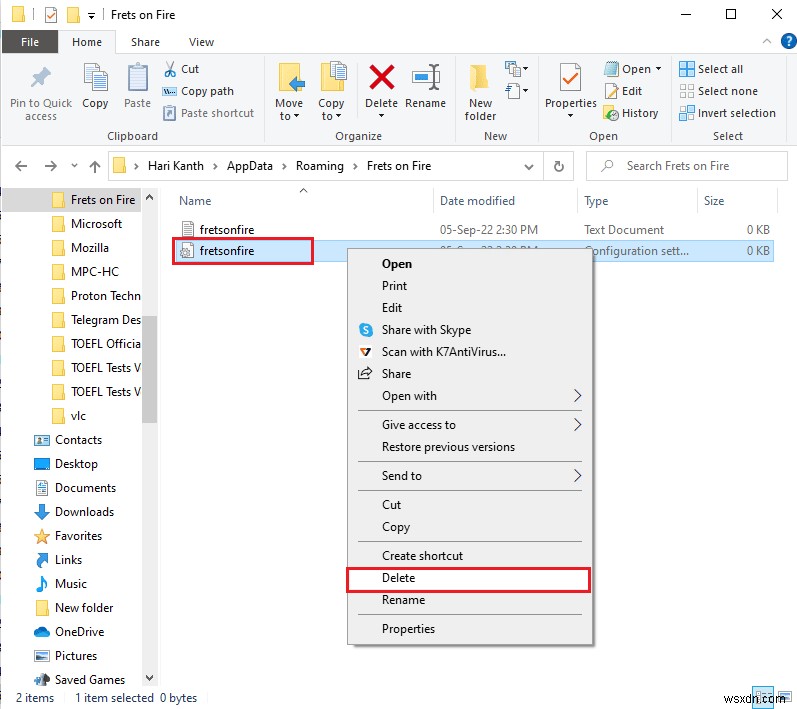
Task: Choose Restore previous versions
Action: coord(470,447)
